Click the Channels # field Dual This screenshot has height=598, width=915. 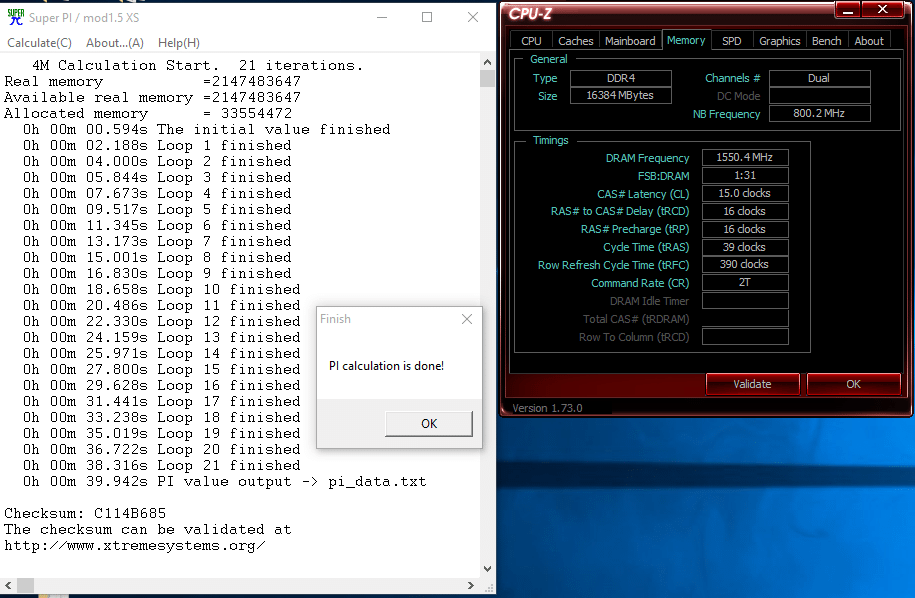(819, 78)
